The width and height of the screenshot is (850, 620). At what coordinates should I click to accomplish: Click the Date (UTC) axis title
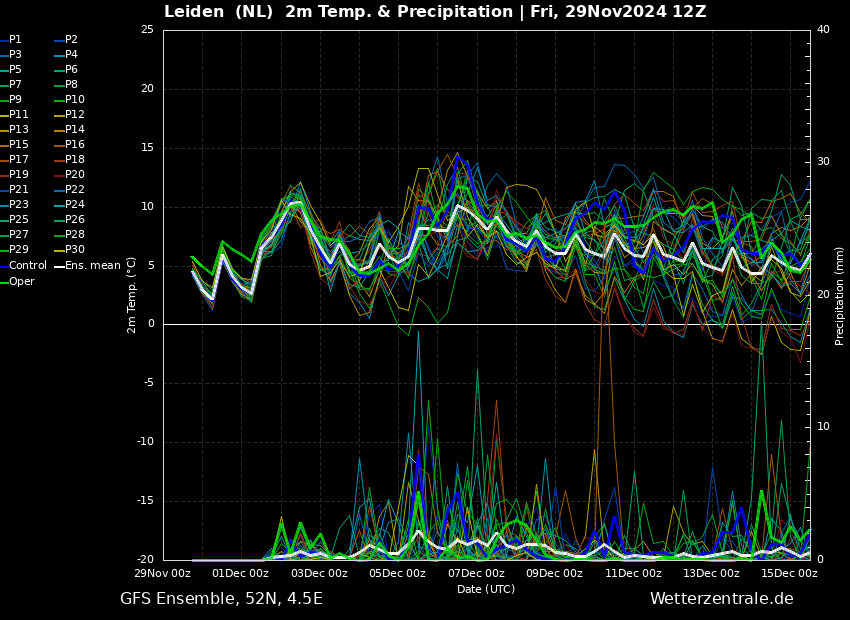(x=486, y=589)
